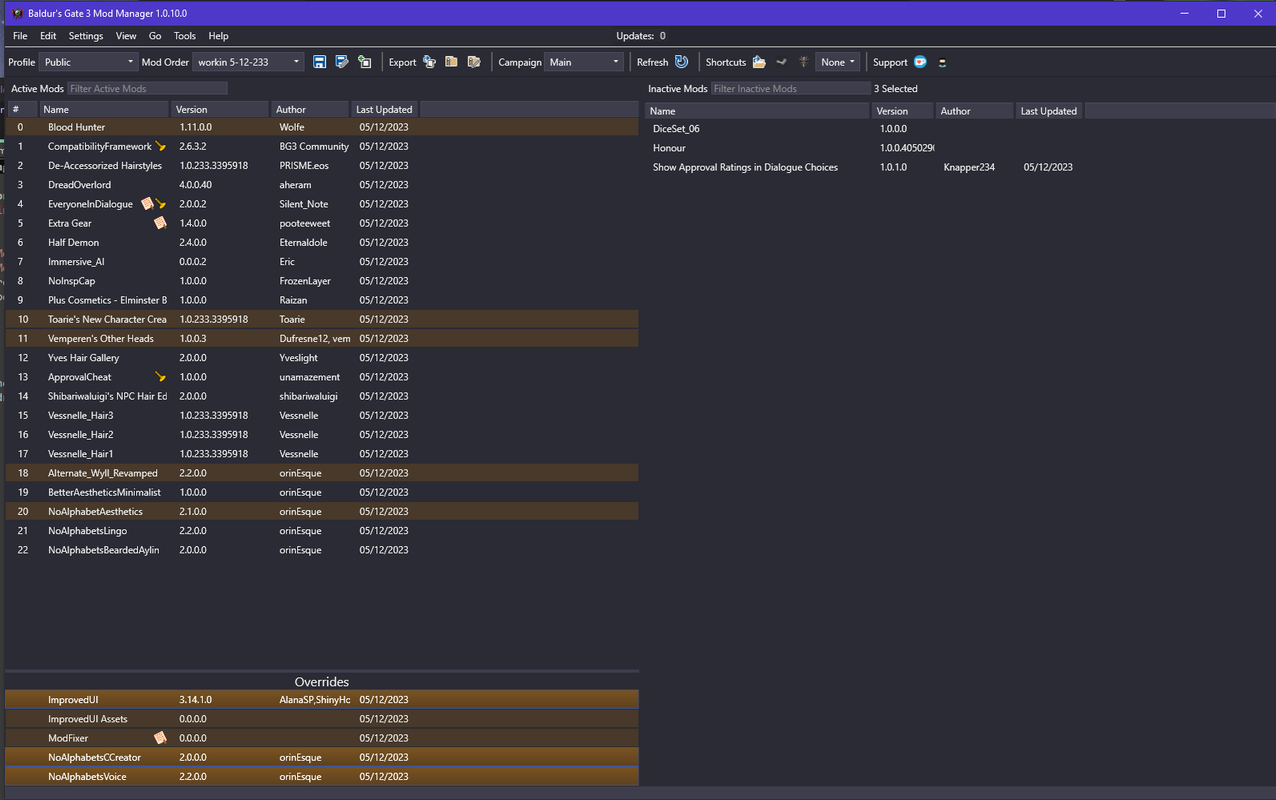Sort active mods by Last Updated column
Image resolution: width=1276 pixels, height=800 pixels.
384,110
